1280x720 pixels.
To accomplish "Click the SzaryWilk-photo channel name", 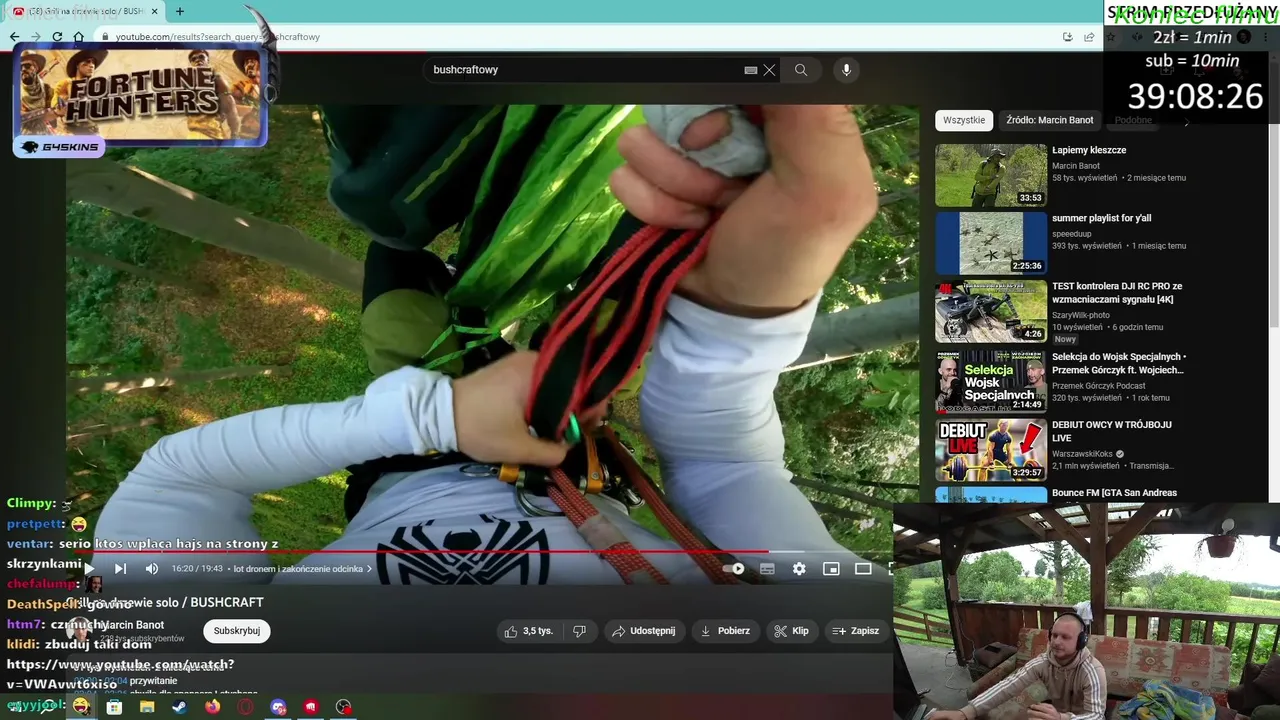I will (x=1081, y=315).
